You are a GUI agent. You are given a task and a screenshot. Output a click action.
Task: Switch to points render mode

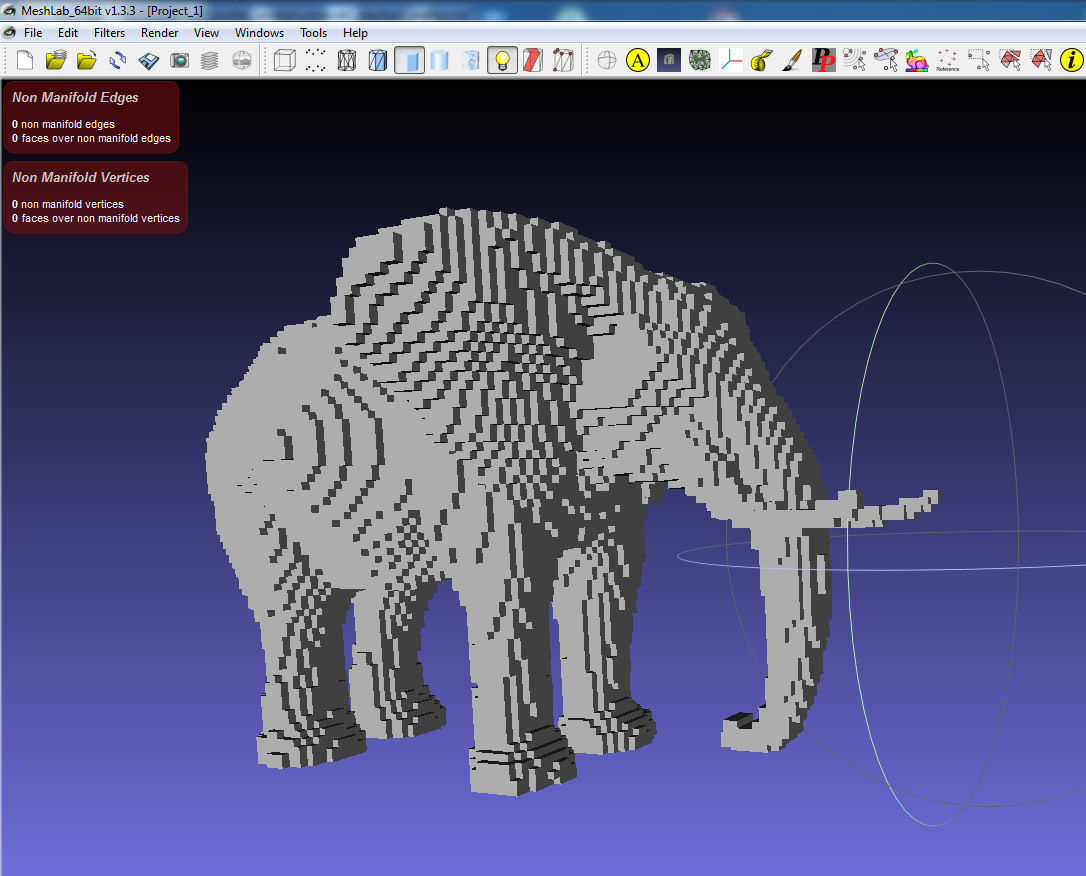click(x=315, y=60)
